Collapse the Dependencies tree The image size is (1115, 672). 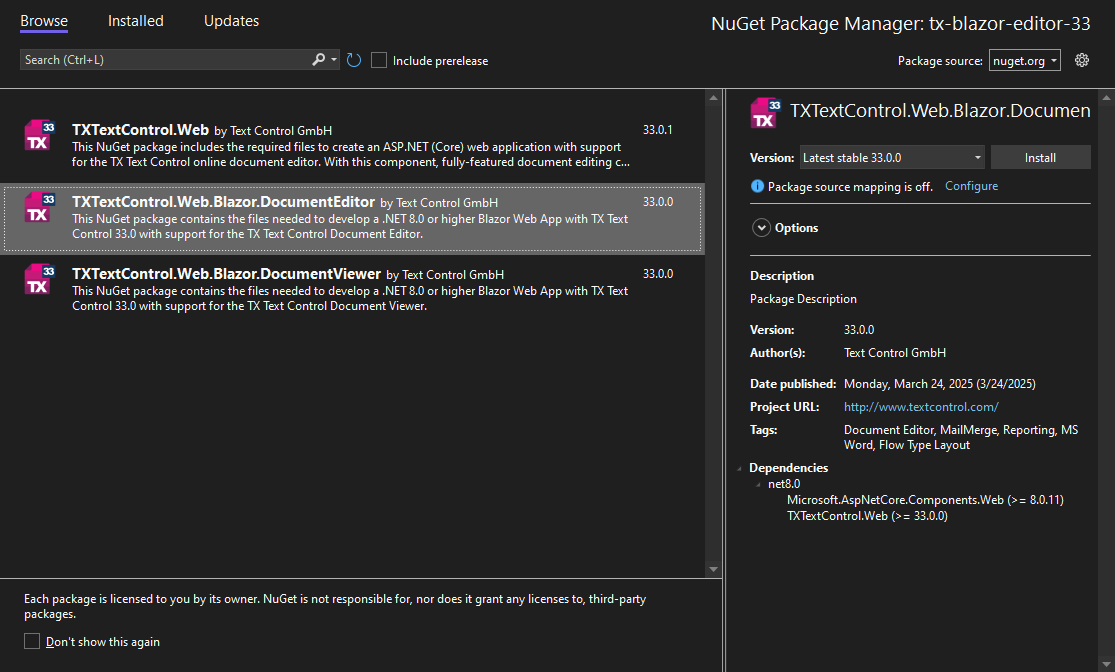coord(740,468)
